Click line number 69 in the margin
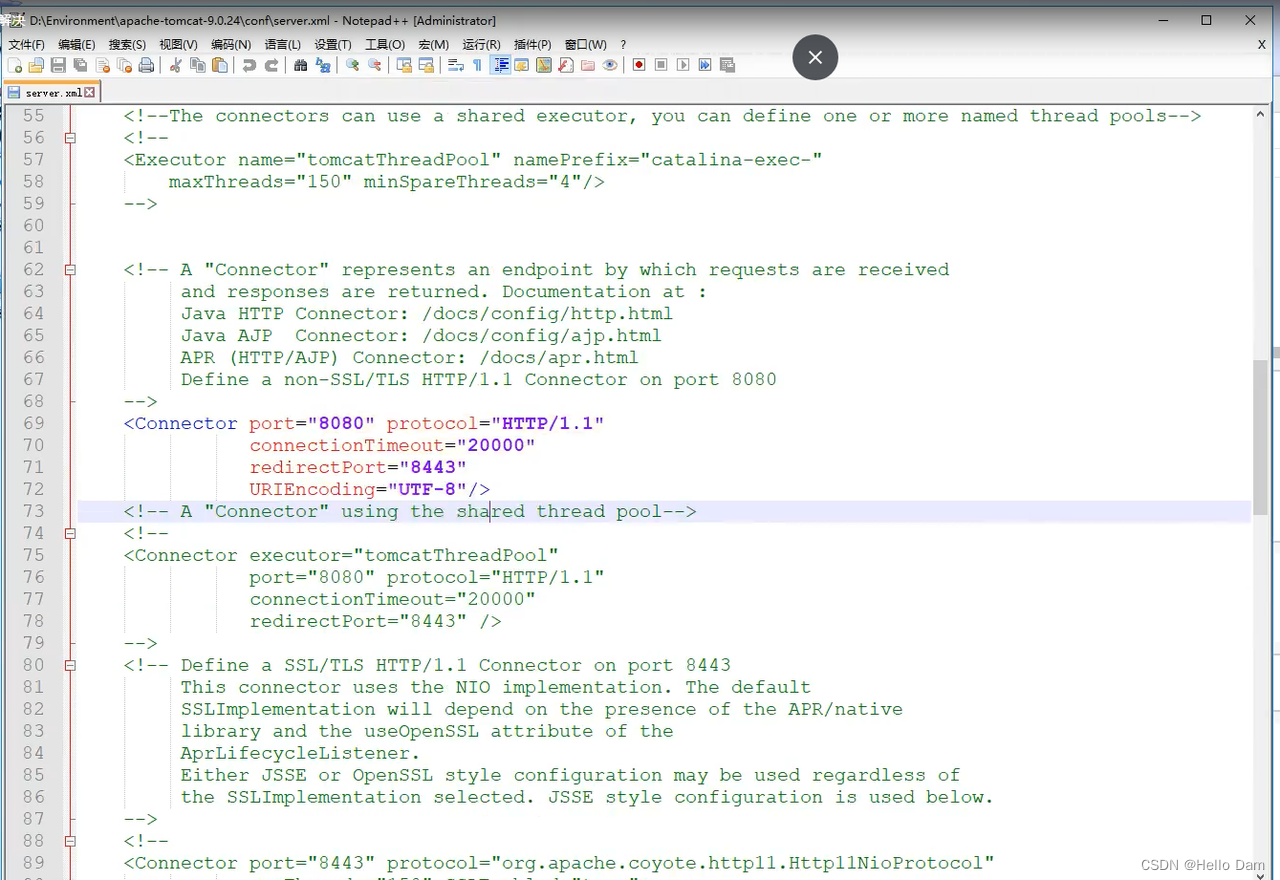1280x880 pixels. 33,423
